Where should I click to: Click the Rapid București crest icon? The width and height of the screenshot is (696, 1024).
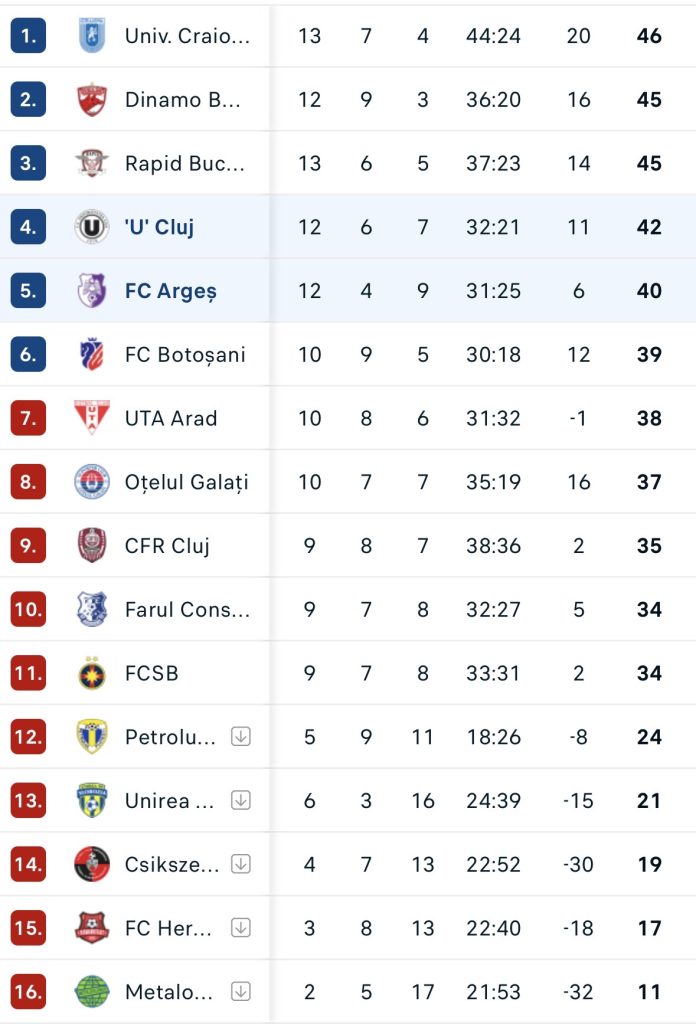[91, 163]
